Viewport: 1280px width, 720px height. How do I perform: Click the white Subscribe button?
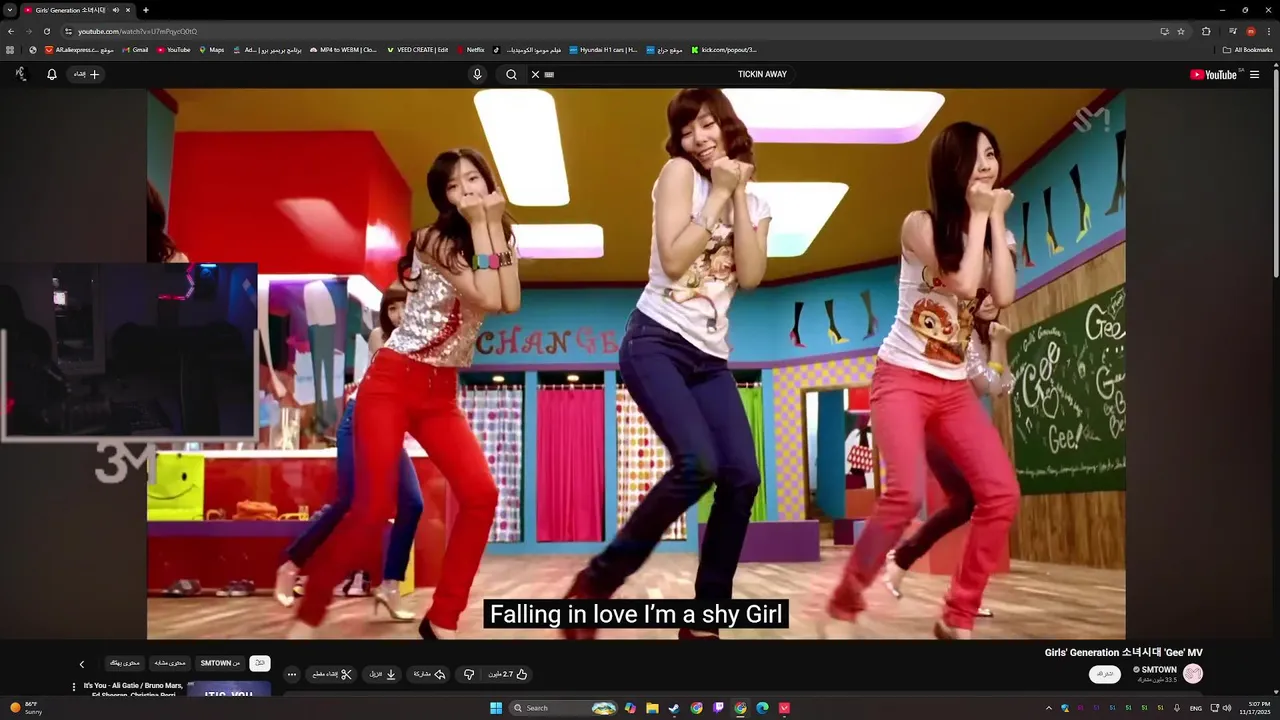click(1105, 674)
